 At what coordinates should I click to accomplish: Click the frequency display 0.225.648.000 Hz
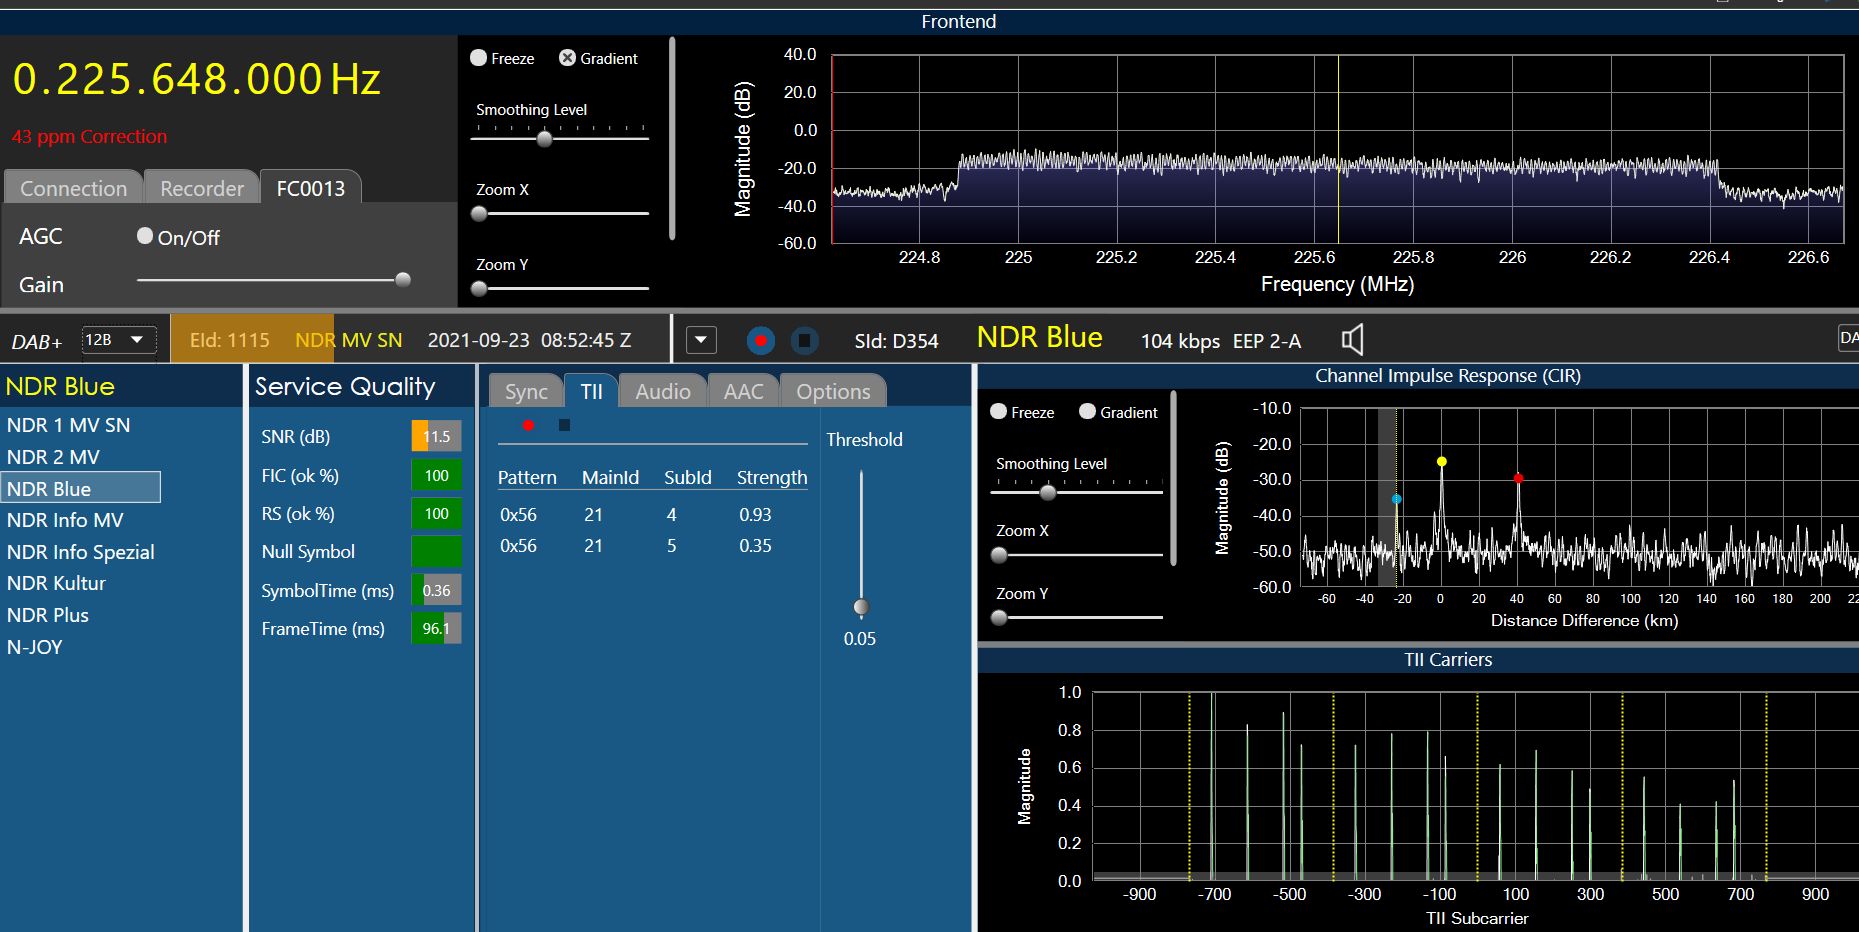196,80
